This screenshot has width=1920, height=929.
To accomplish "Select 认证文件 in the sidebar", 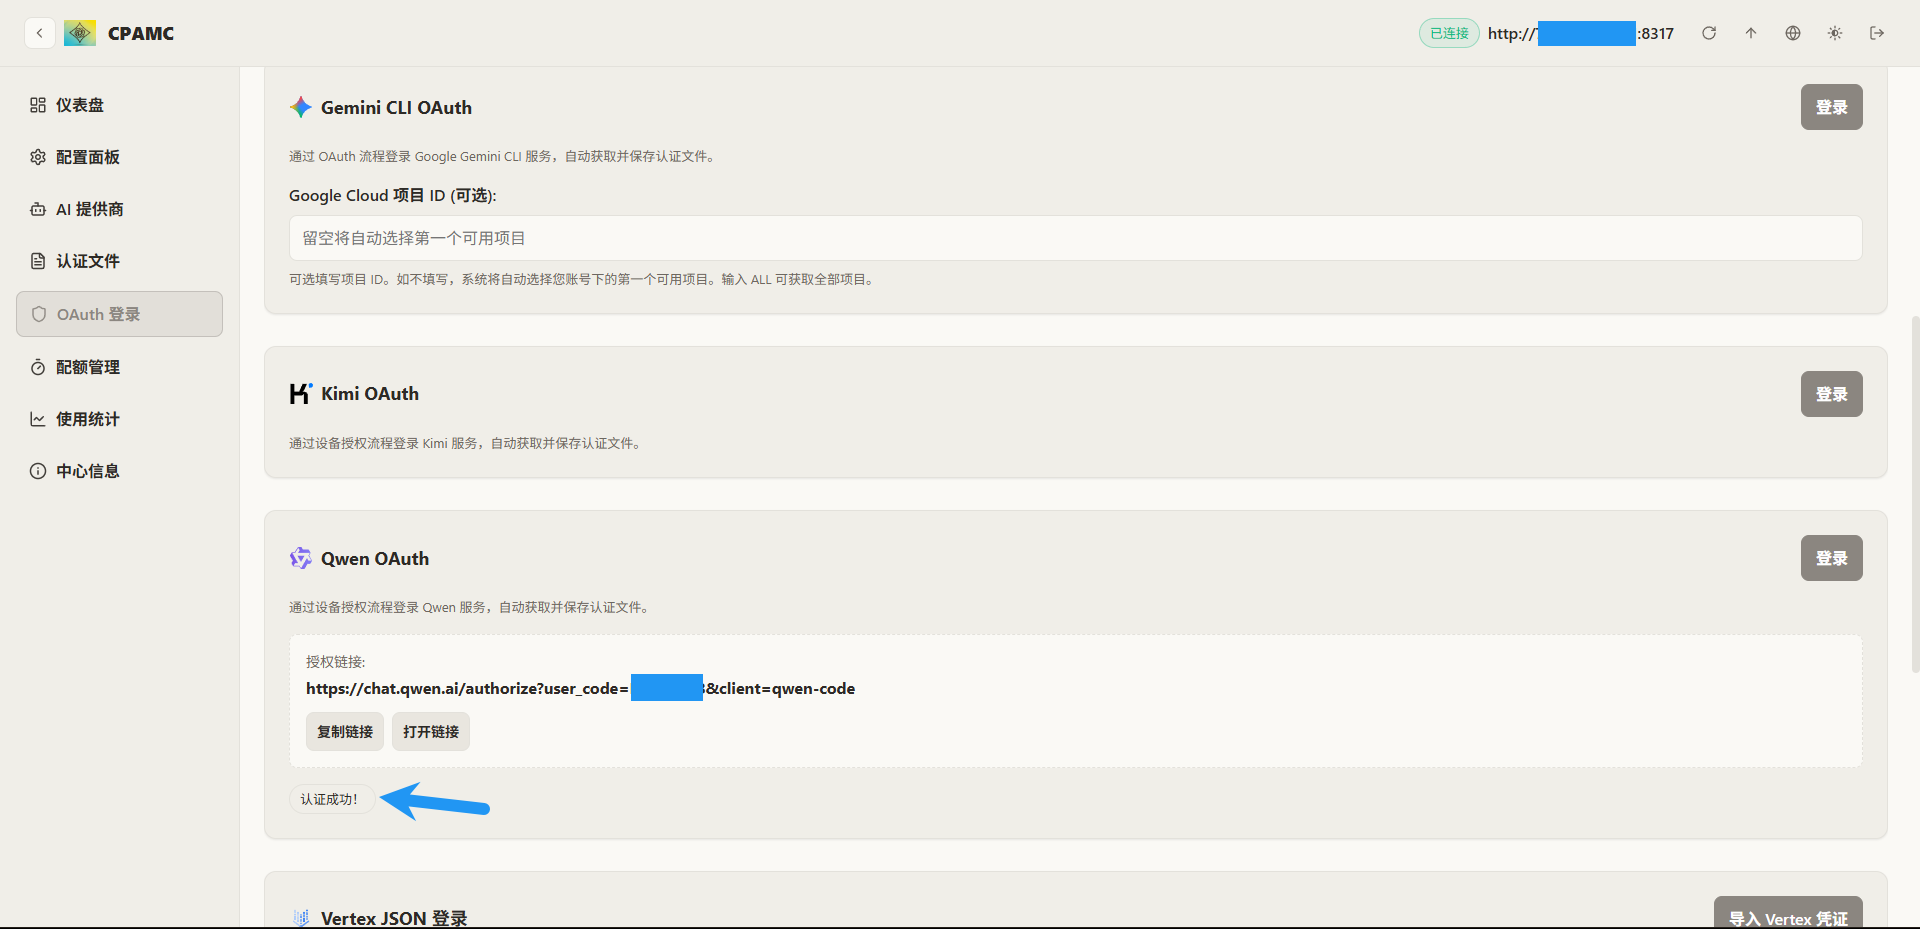I will (x=88, y=261).
